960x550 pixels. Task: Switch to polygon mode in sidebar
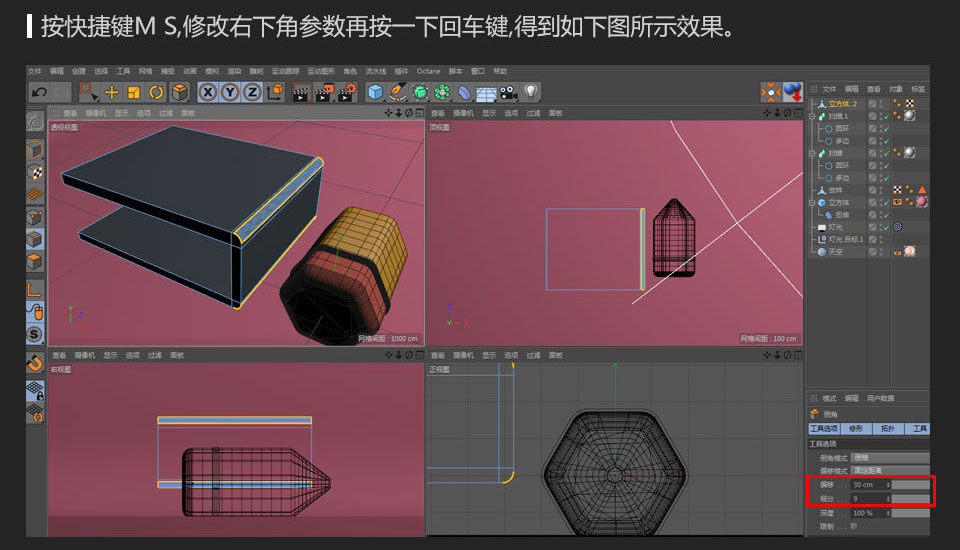(x=35, y=262)
